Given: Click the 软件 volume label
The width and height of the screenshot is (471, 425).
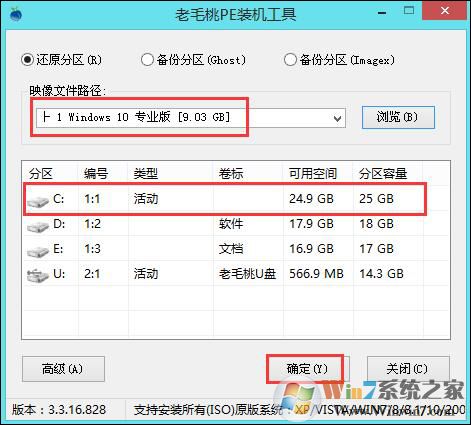Looking at the screenshot, I should [x=231, y=224].
